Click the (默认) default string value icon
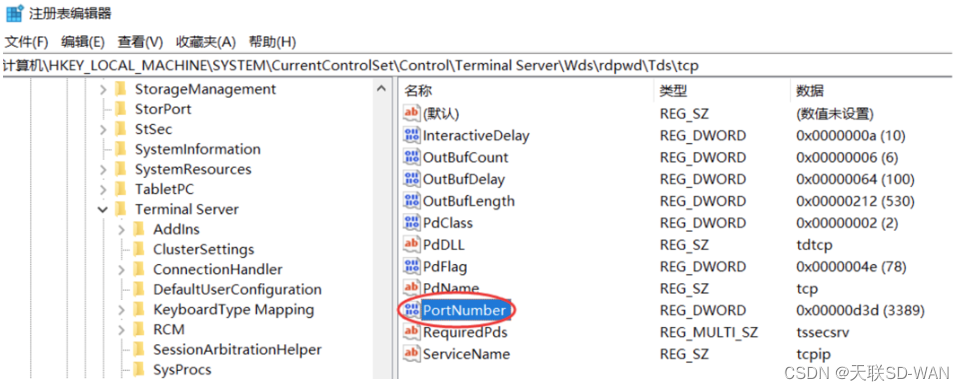Viewport: 964px width, 391px height. [411, 114]
